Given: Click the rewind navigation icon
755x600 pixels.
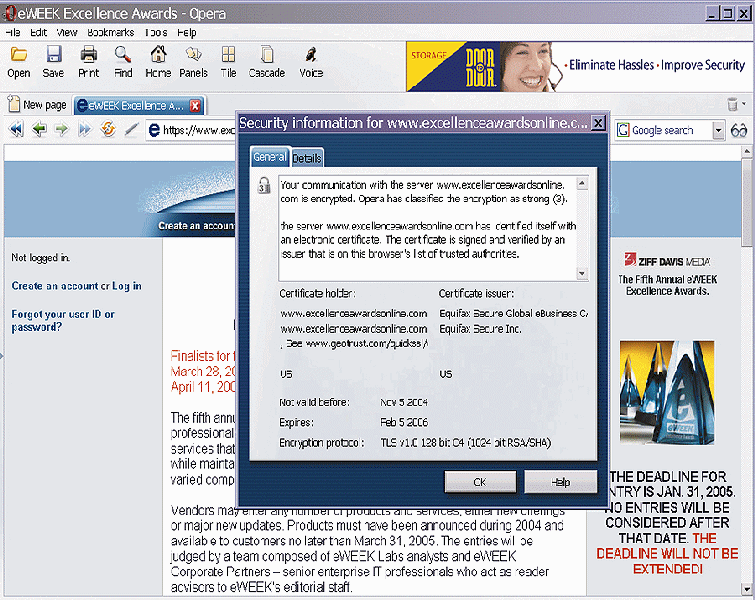Looking at the screenshot, I should click(x=16, y=129).
